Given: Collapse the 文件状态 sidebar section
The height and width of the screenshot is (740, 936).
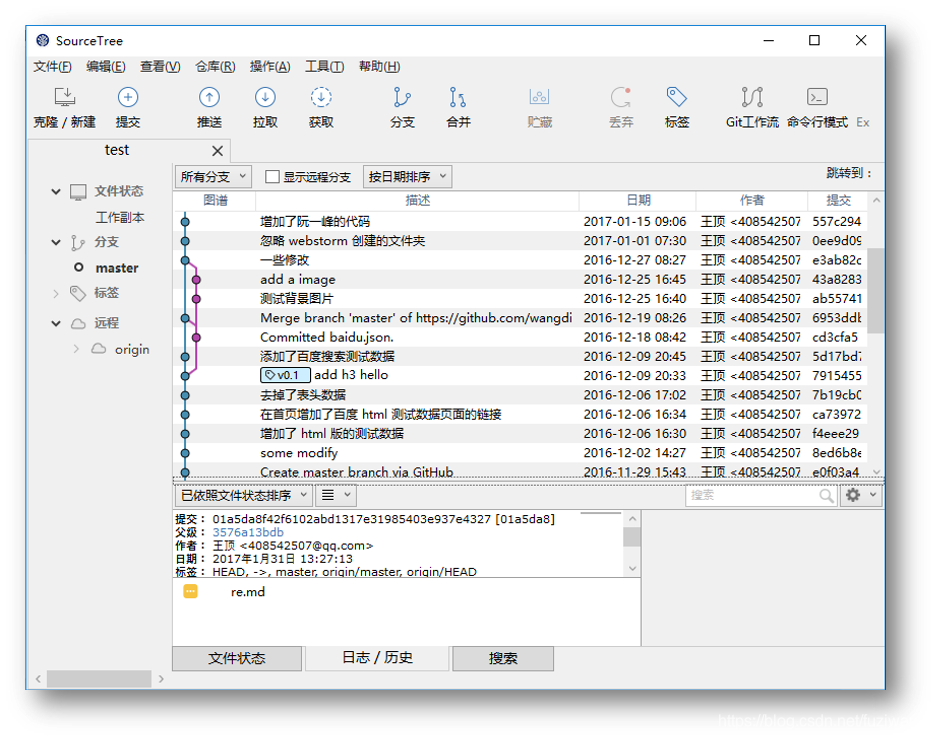Looking at the screenshot, I should click(x=56, y=192).
